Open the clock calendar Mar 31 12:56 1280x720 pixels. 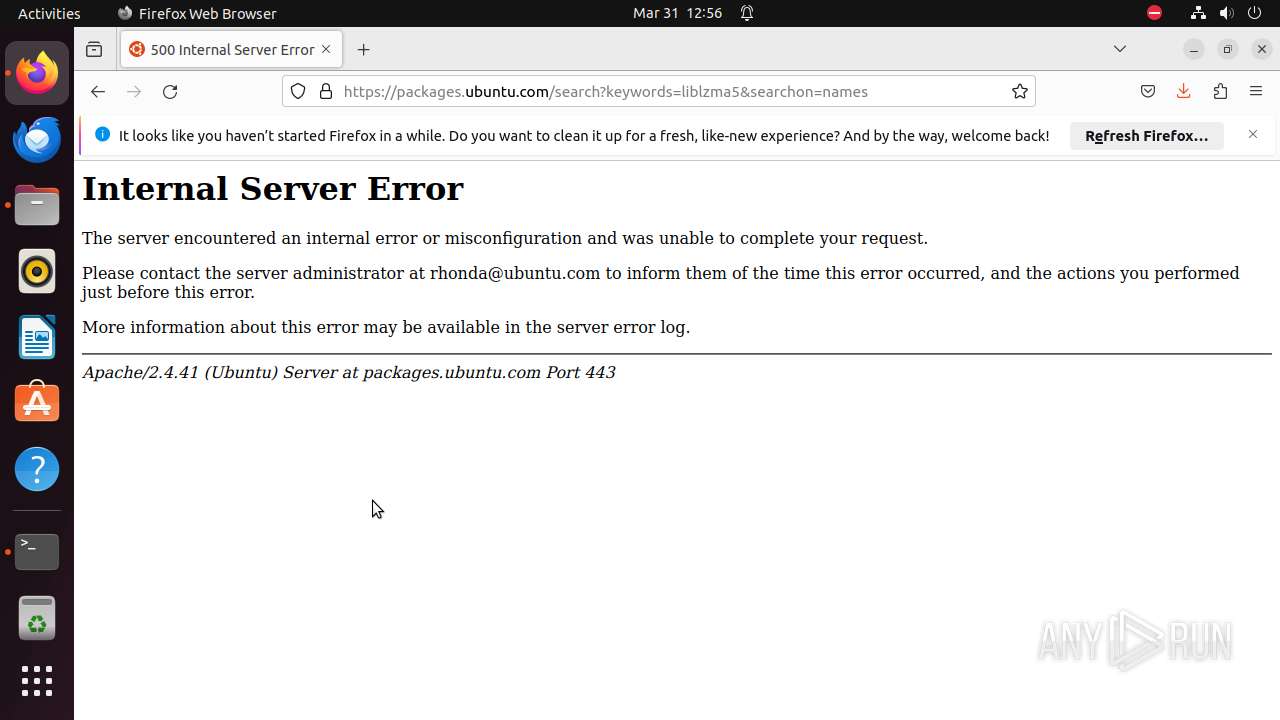click(677, 13)
